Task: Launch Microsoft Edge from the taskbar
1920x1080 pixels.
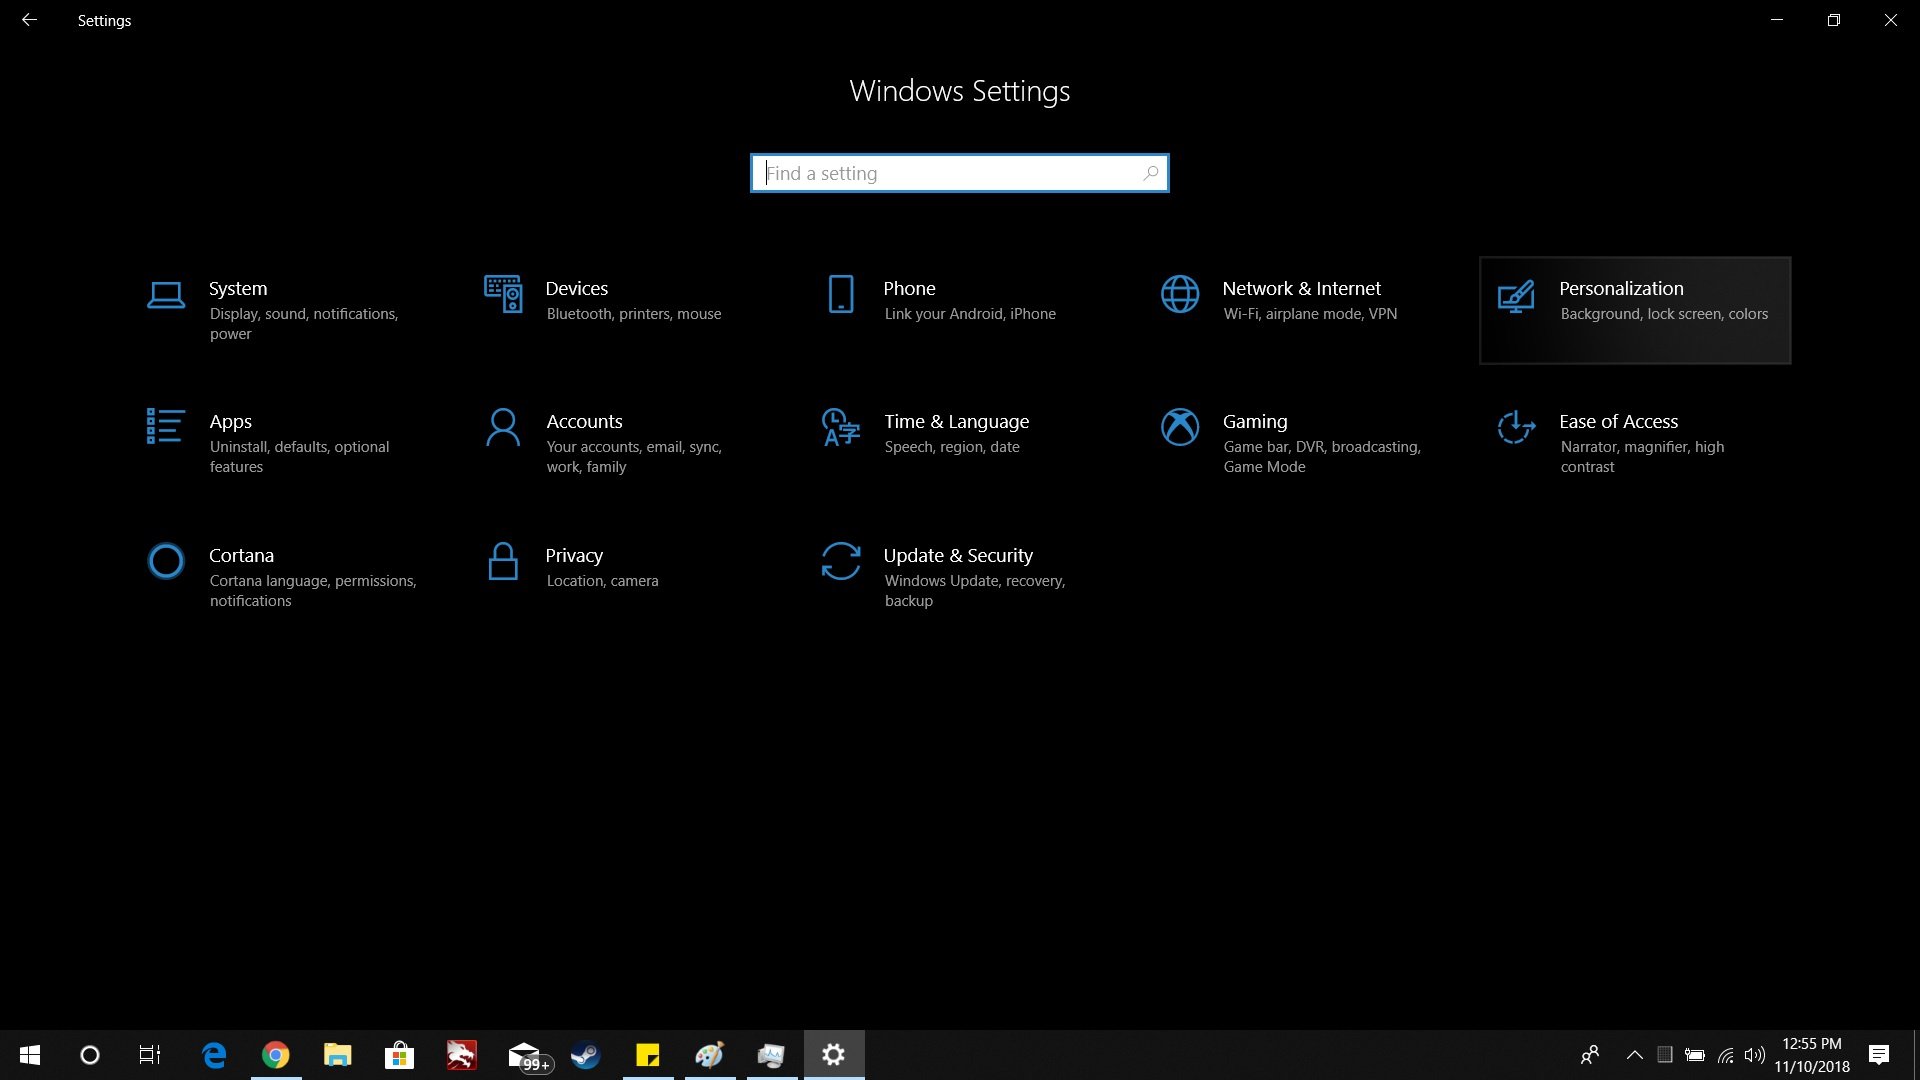Action: point(214,1055)
